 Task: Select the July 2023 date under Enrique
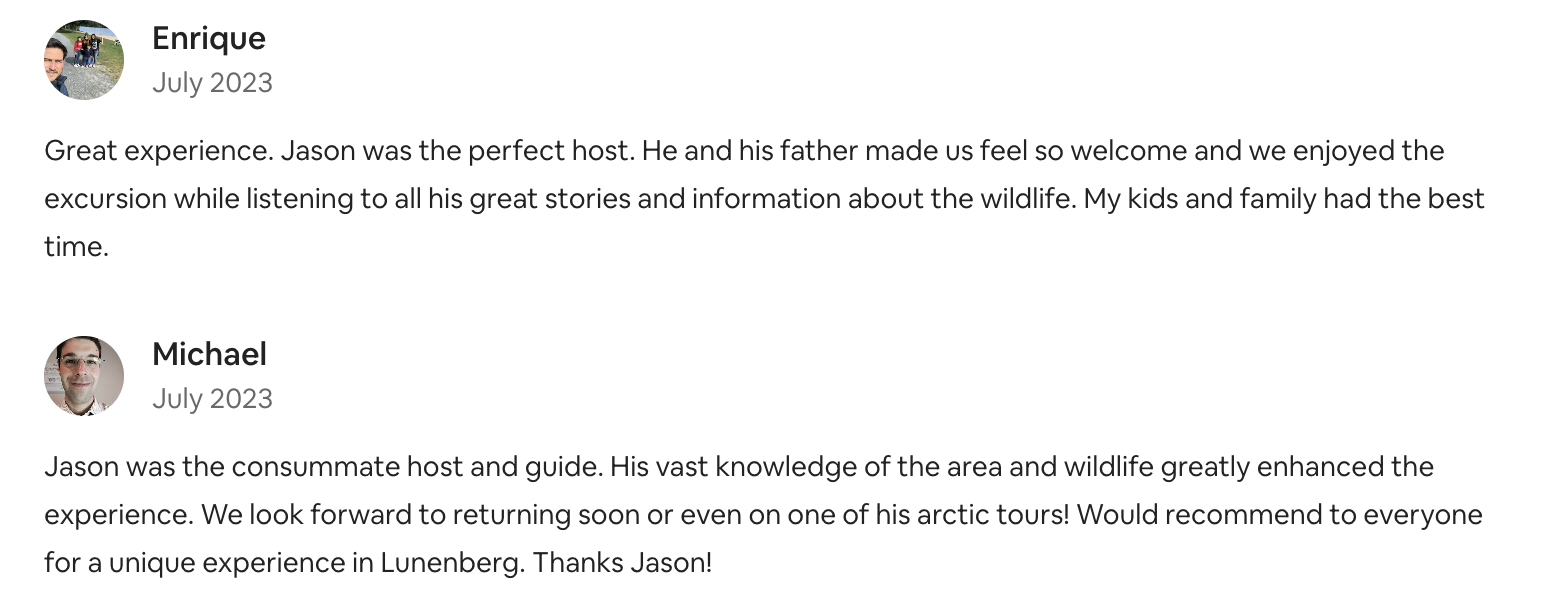pos(212,82)
